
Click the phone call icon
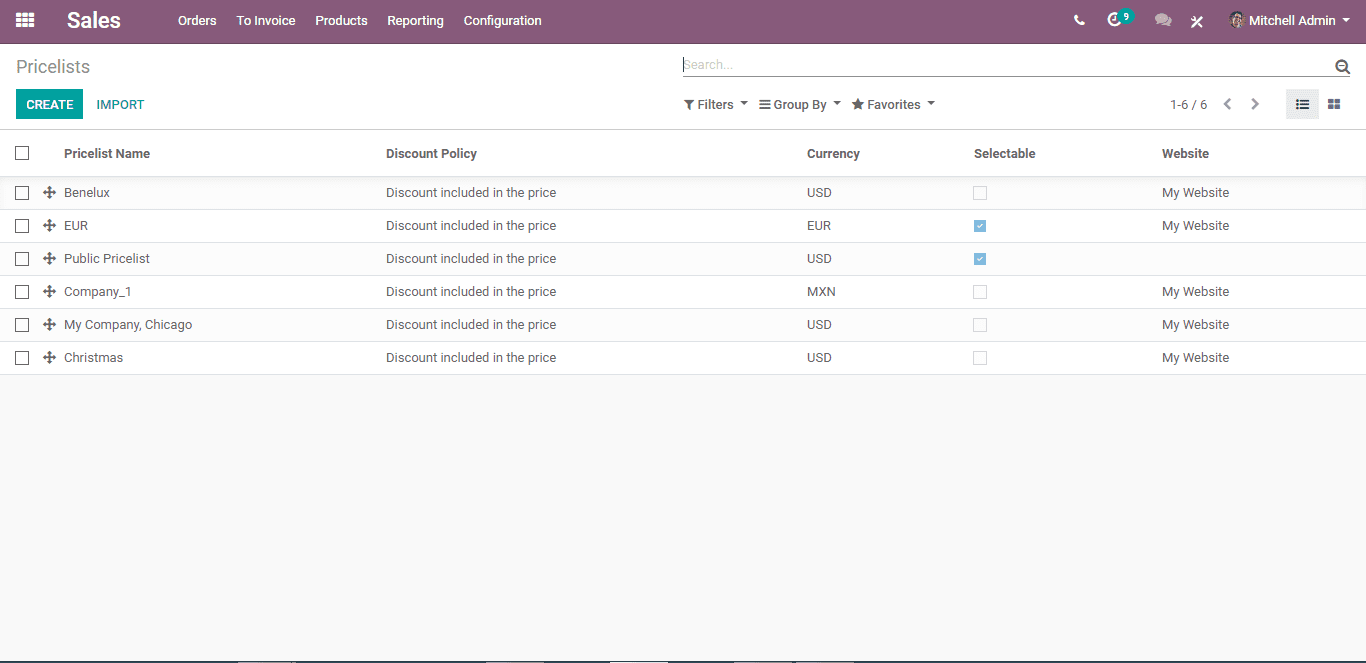click(1079, 20)
